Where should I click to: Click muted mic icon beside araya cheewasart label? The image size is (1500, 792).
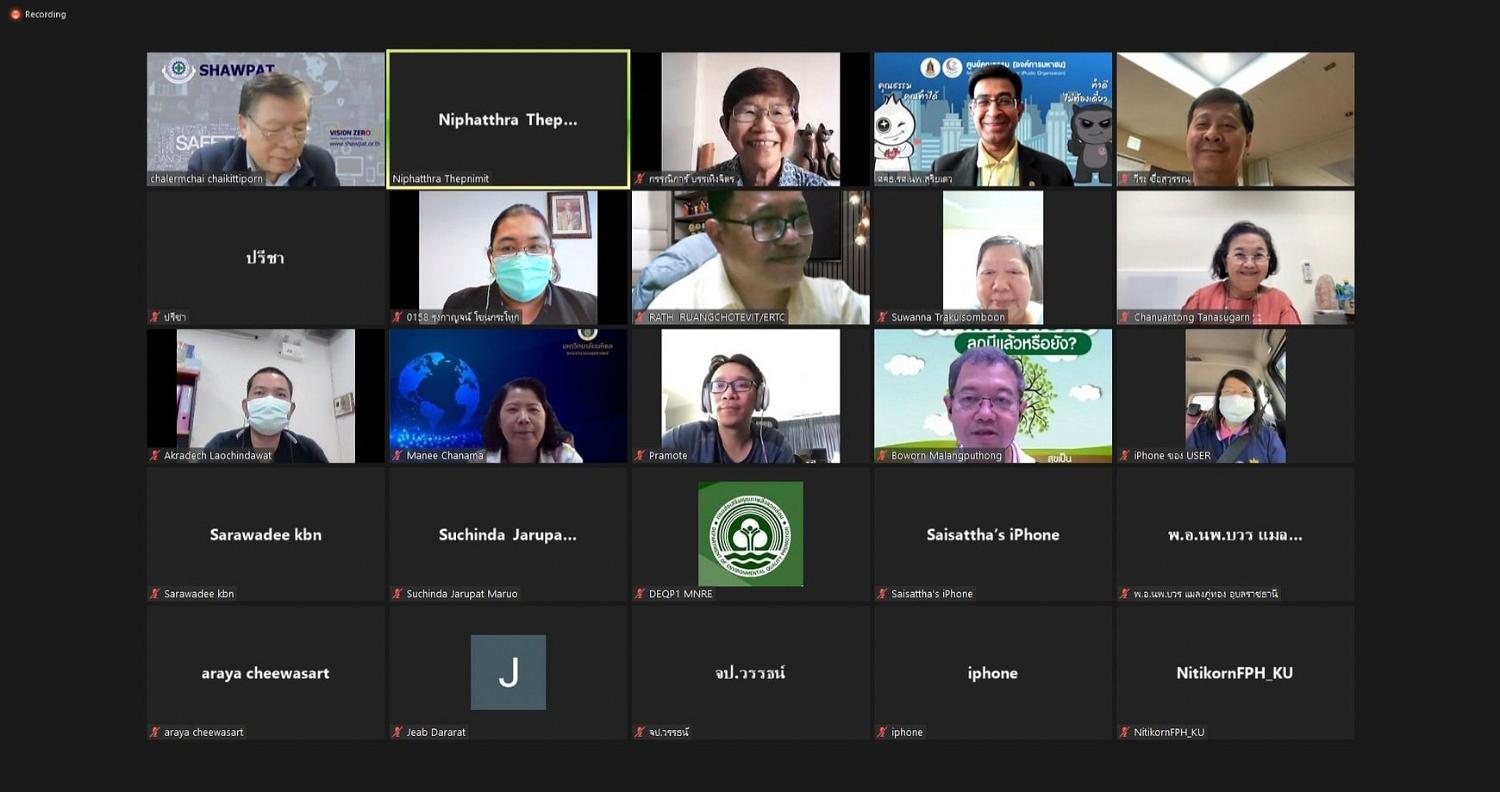[155, 732]
